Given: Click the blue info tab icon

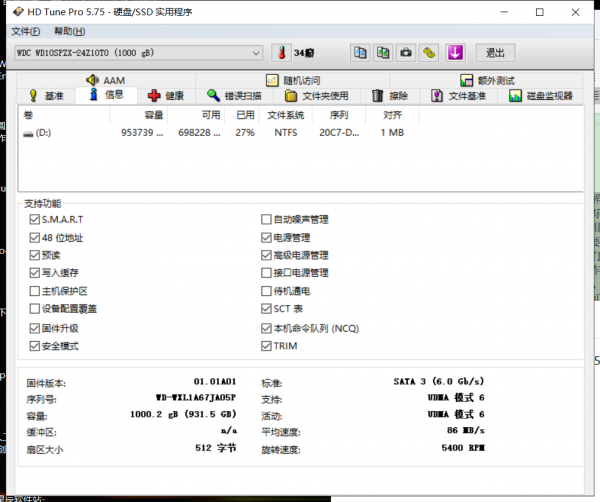Looking at the screenshot, I should pos(93,94).
